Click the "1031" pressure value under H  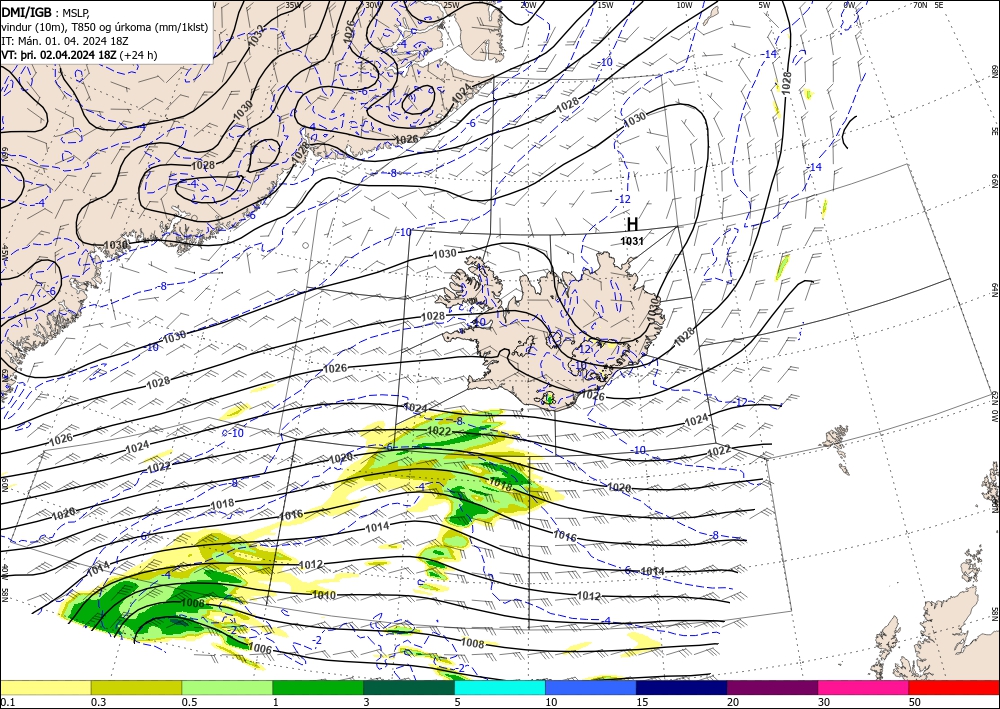[632, 241]
